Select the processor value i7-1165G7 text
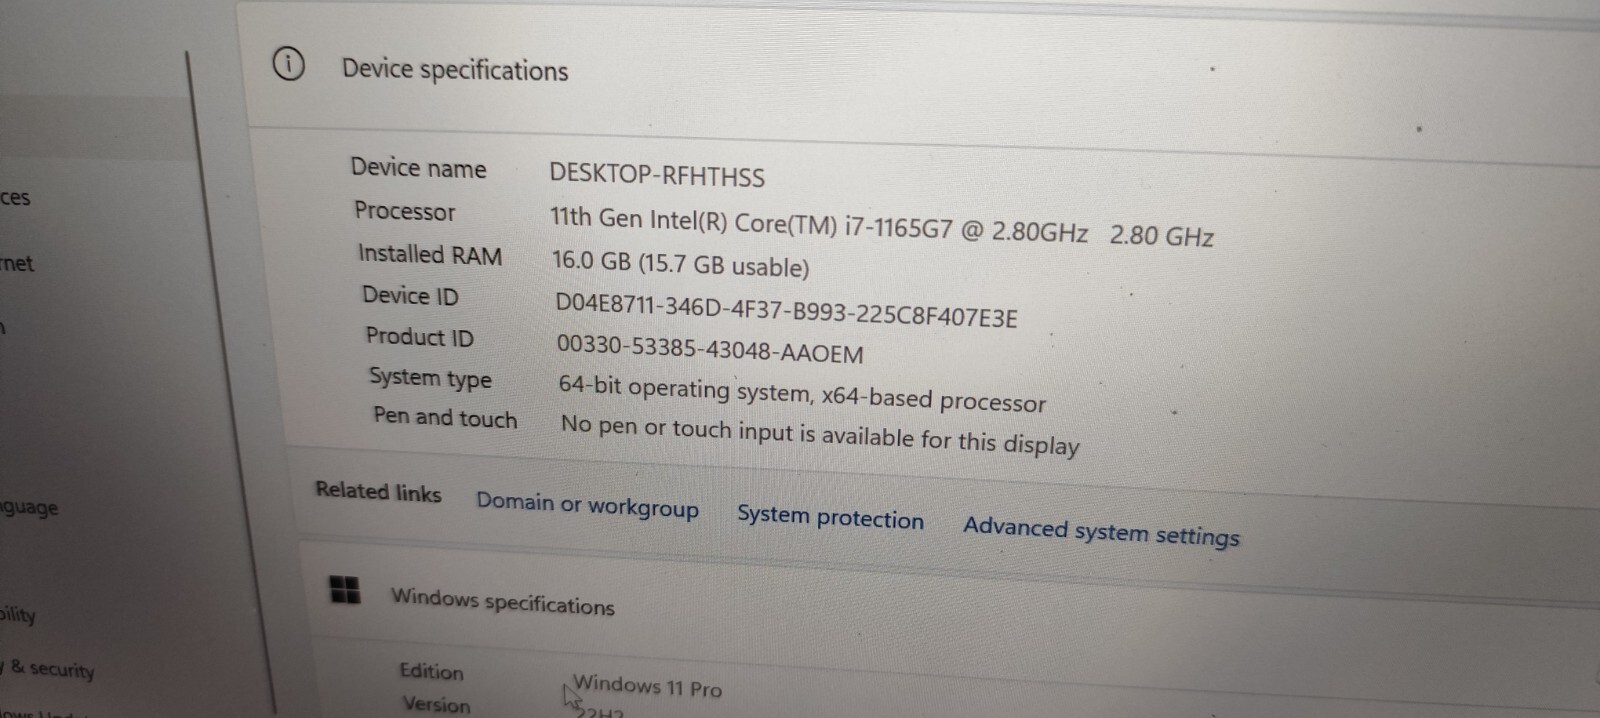This screenshot has height=718, width=1600. point(881,226)
